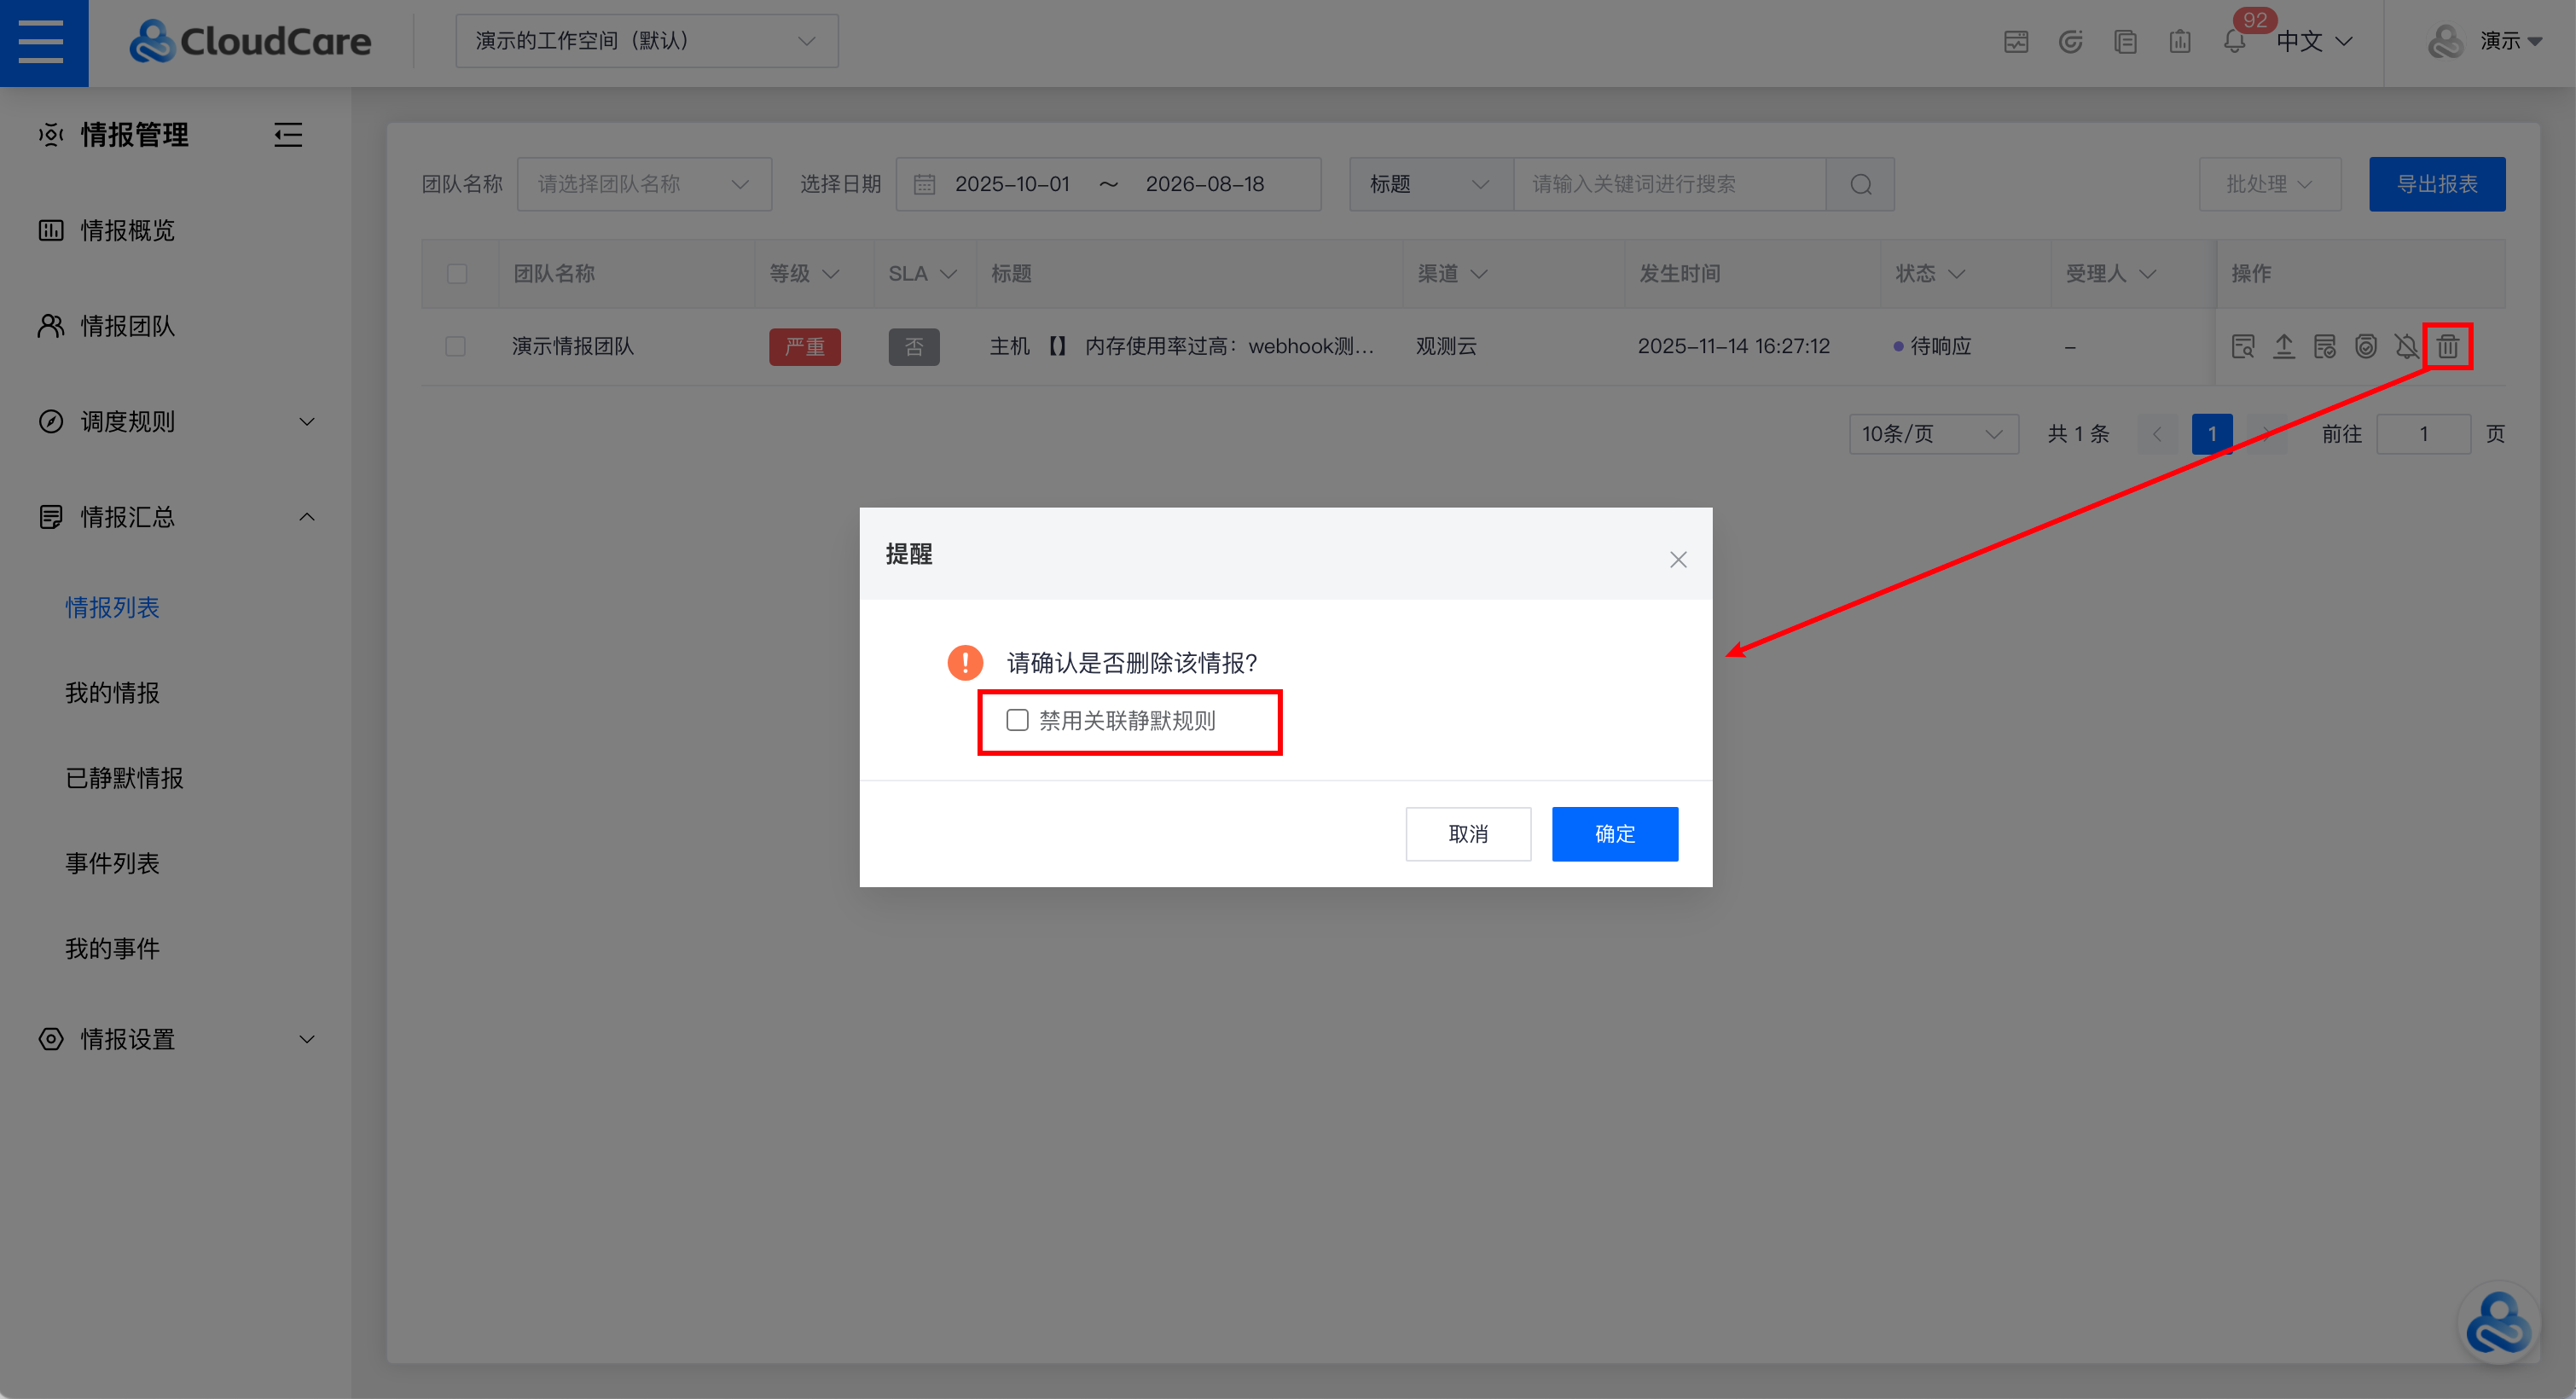Close the 提醒 dialog with X

click(1678, 560)
